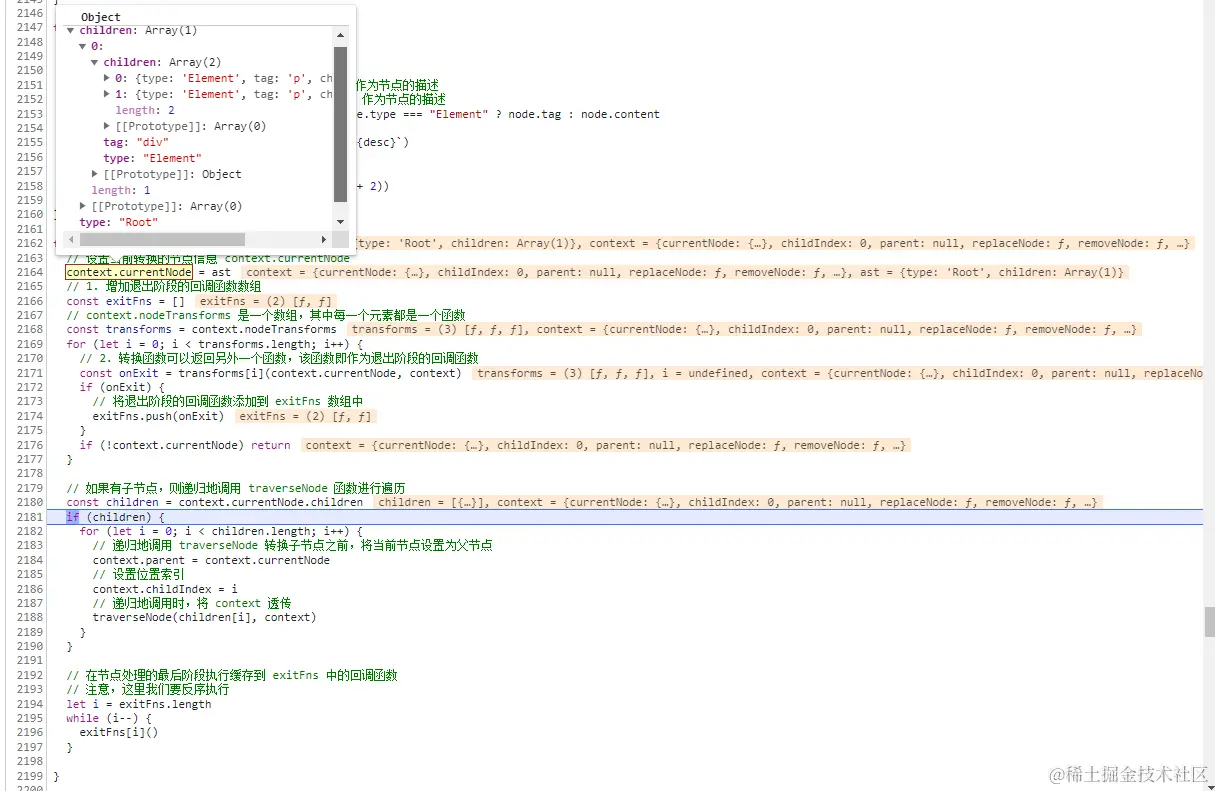The height and width of the screenshot is (791, 1215).
Task: Click 'traverseNode(children[i], context)' call
Action: (204, 617)
